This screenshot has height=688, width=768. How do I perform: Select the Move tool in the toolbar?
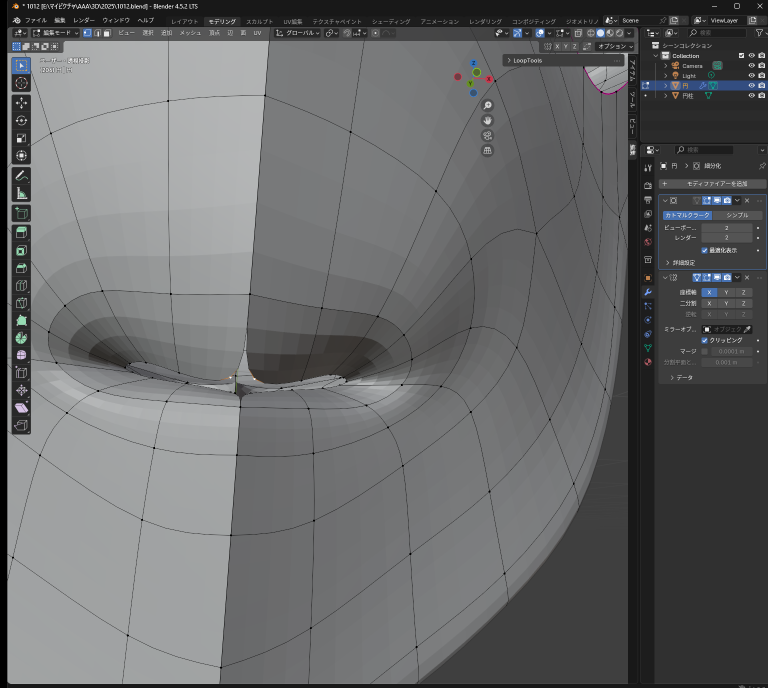pyautogui.click(x=21, y=102)
